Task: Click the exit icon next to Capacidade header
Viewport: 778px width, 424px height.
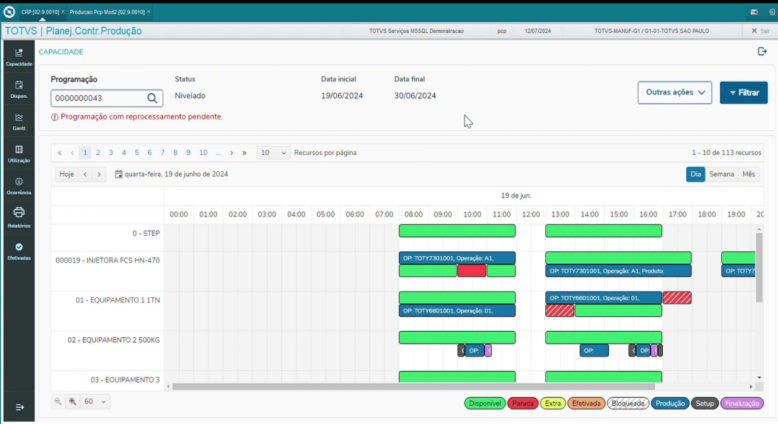Action: [762, 51]
